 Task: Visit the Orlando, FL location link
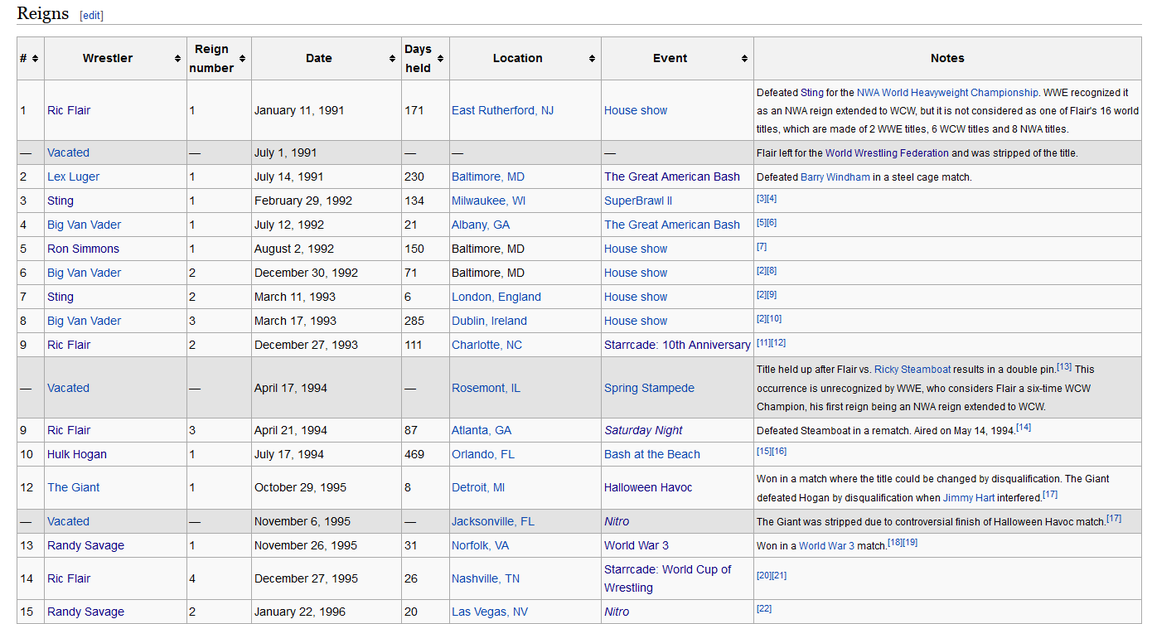click(483, 454)
